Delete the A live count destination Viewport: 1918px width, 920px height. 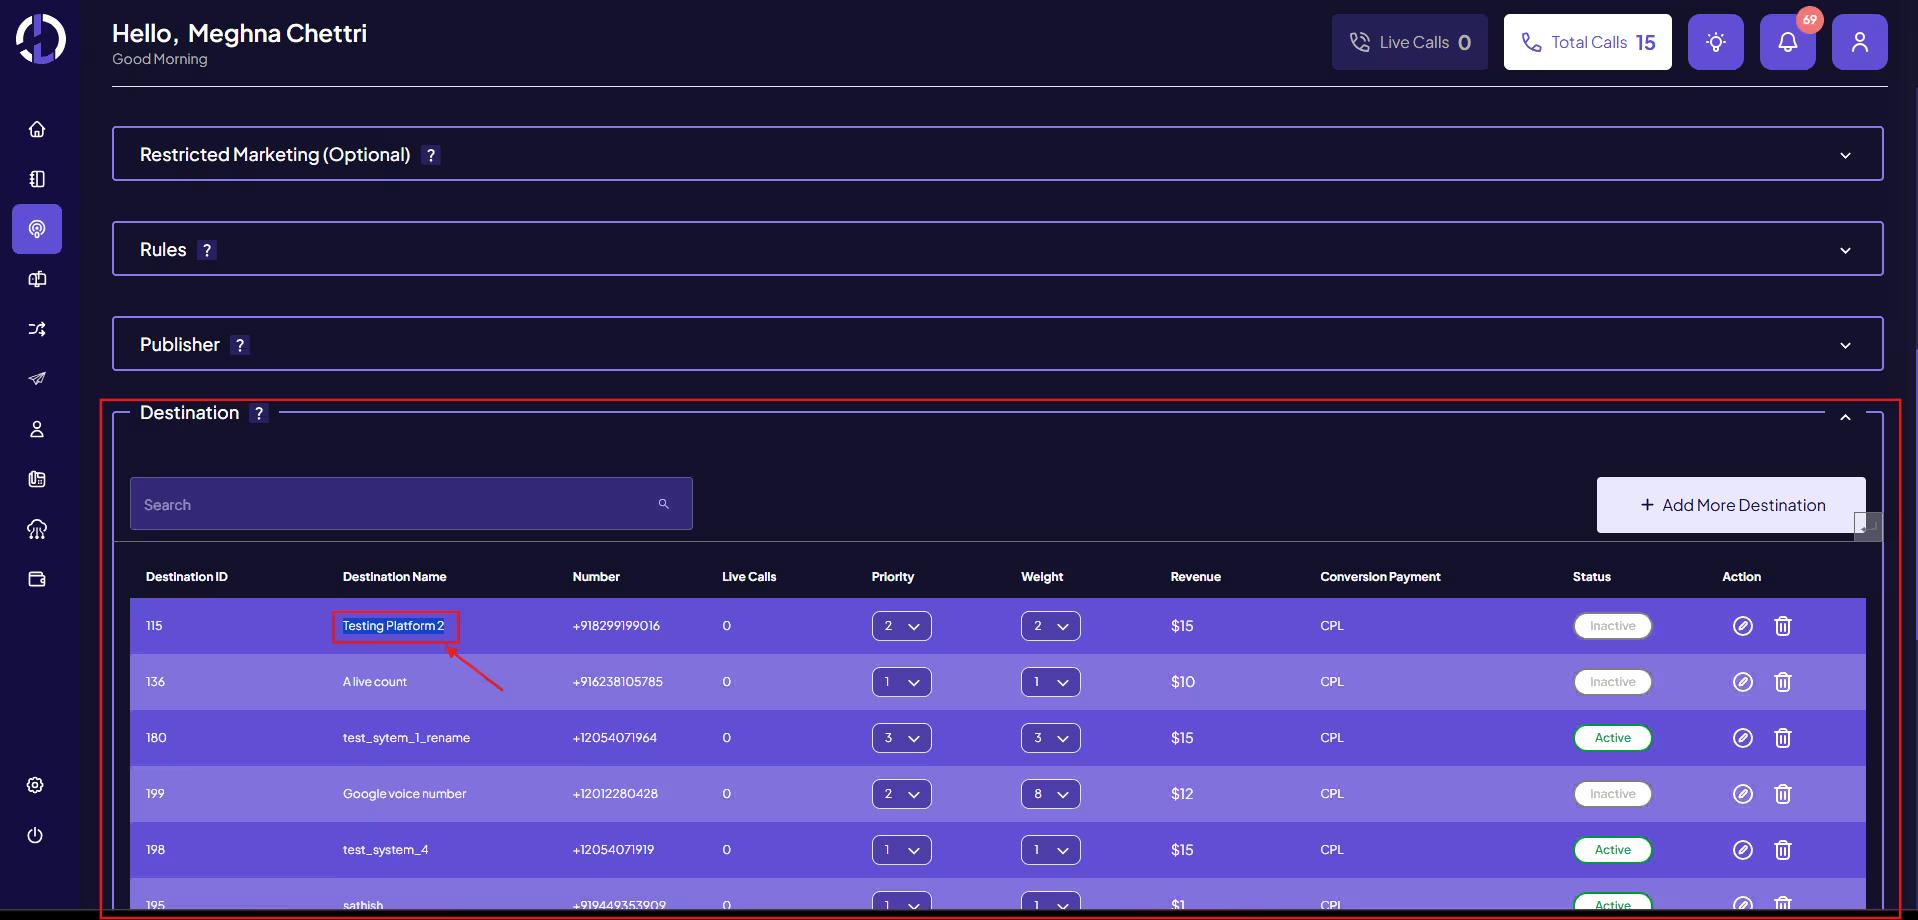[x=1782, y=682]
